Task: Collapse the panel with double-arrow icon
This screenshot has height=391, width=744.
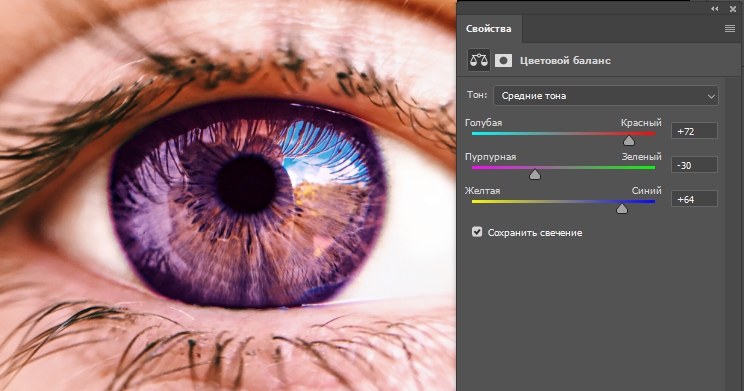Action: coord(715,9)
